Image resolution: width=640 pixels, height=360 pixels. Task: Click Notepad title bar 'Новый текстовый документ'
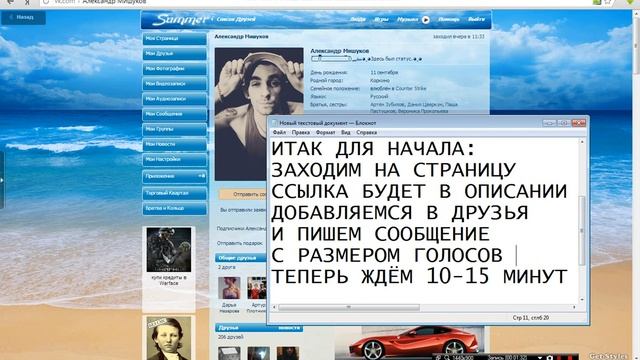328,122
